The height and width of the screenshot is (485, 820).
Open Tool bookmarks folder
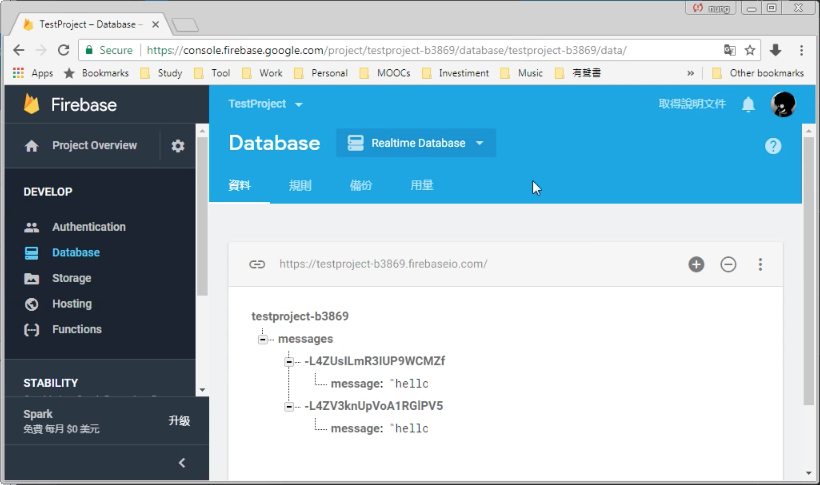212,73
